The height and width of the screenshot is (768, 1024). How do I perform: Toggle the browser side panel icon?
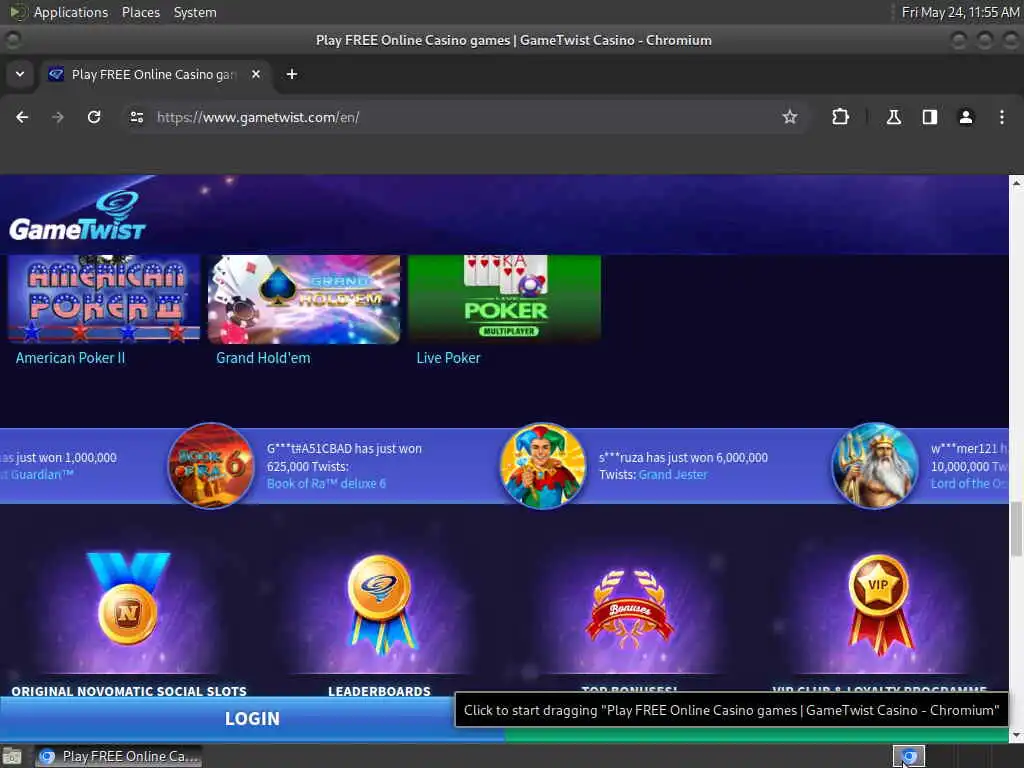pyautogui.click(x=929, y=117)
